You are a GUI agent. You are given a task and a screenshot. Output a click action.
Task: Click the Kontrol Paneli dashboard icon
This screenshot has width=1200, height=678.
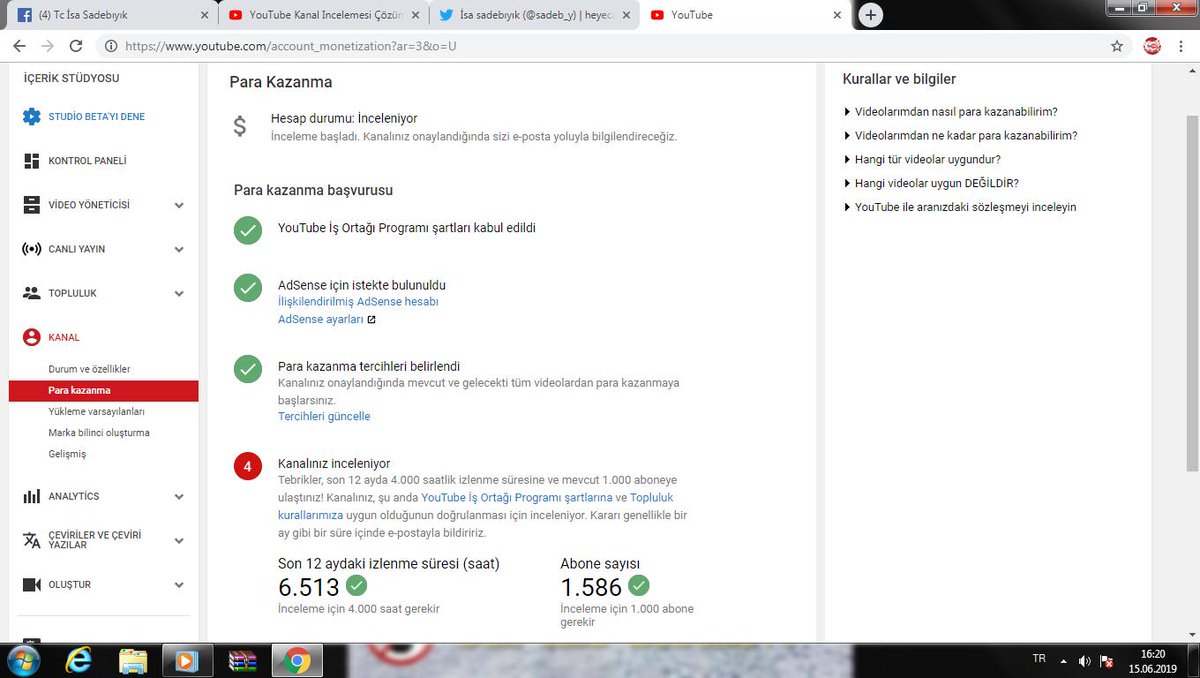pyautogui.click(x=31, y=161)
